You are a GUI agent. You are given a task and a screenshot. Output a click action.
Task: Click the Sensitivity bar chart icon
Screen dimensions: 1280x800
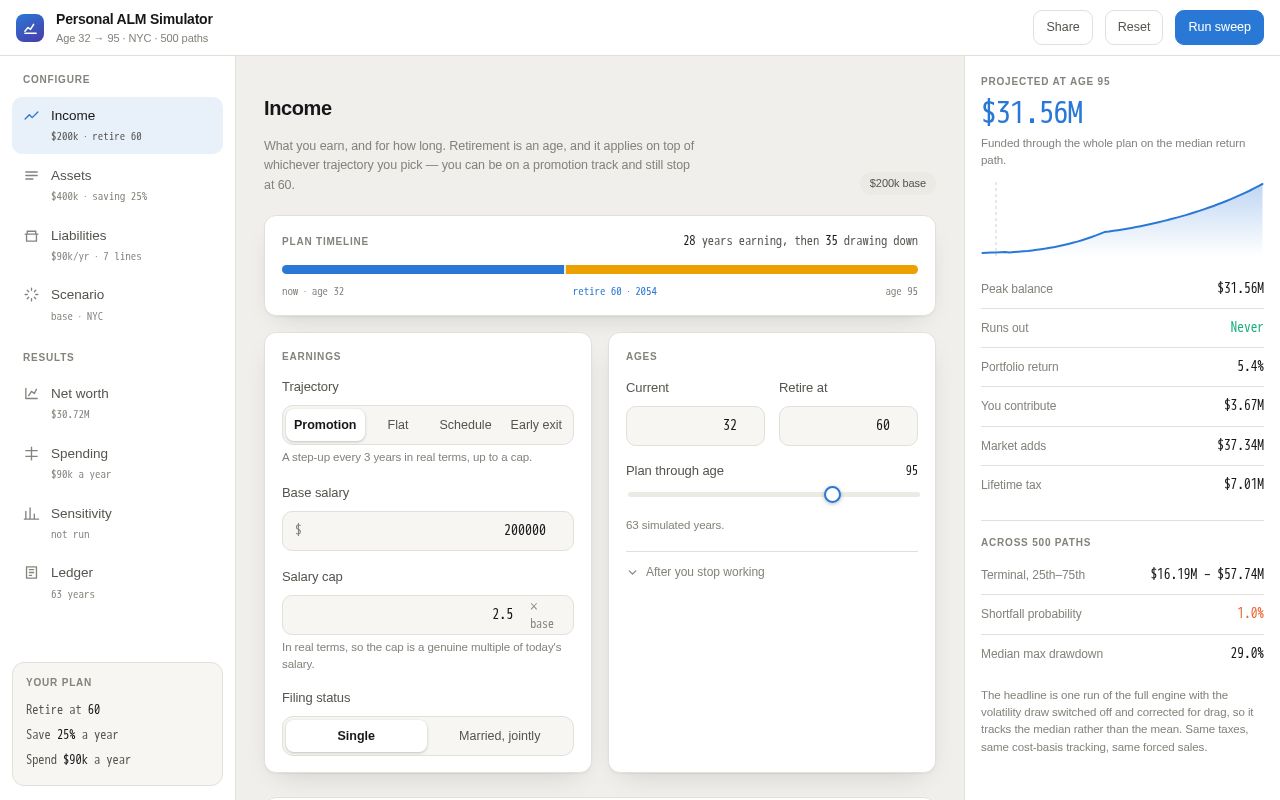click(x=31, y=513)
